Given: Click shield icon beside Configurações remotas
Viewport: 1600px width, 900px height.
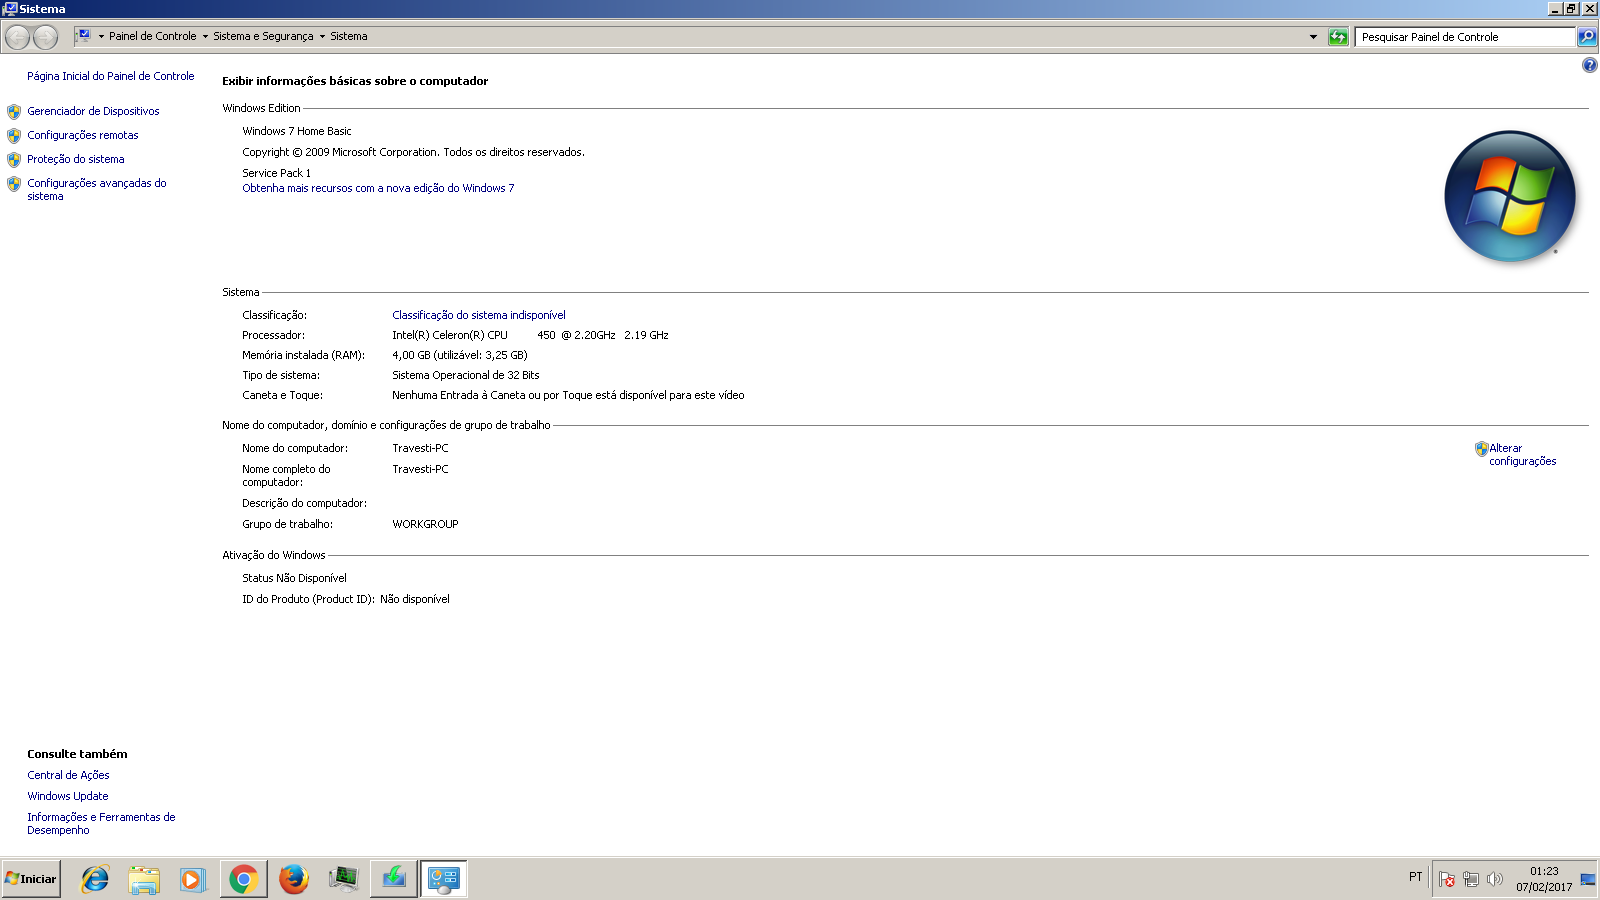Looking at the screenshot, I should click(x=14, y=136).
